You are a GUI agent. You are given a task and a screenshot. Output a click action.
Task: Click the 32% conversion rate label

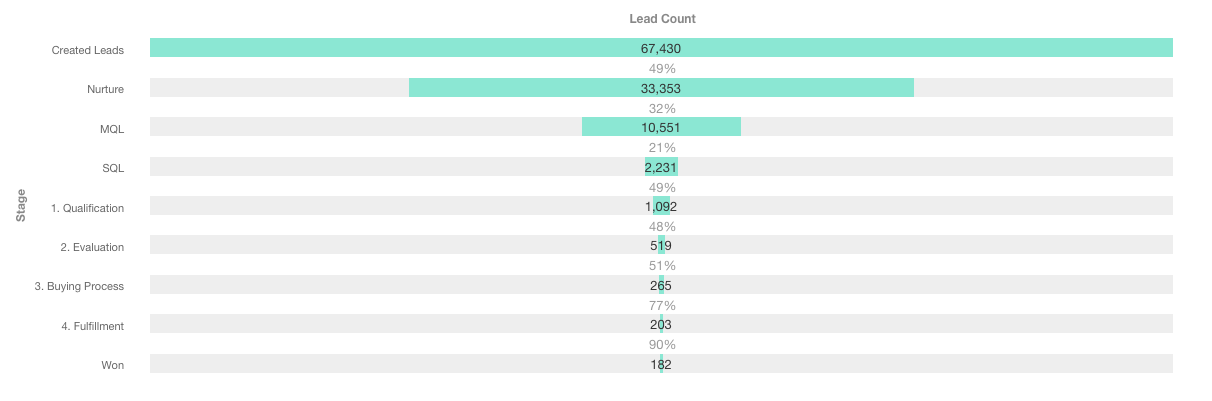point(662,108)
